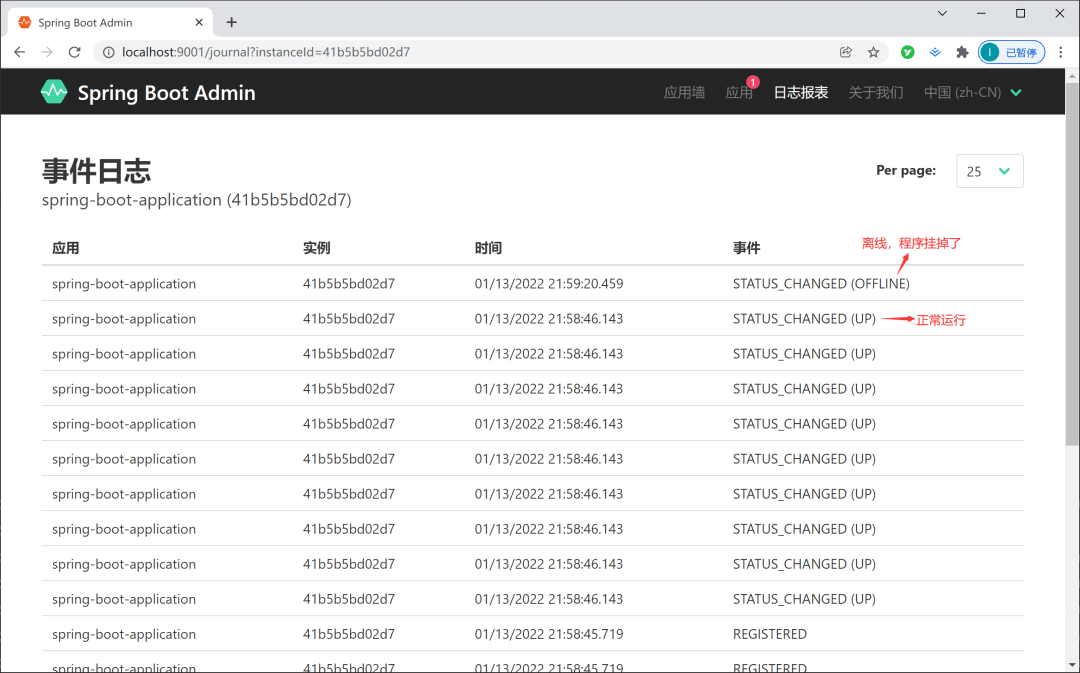Open the blue download-arrow extension icon

(x=935, y=52)
